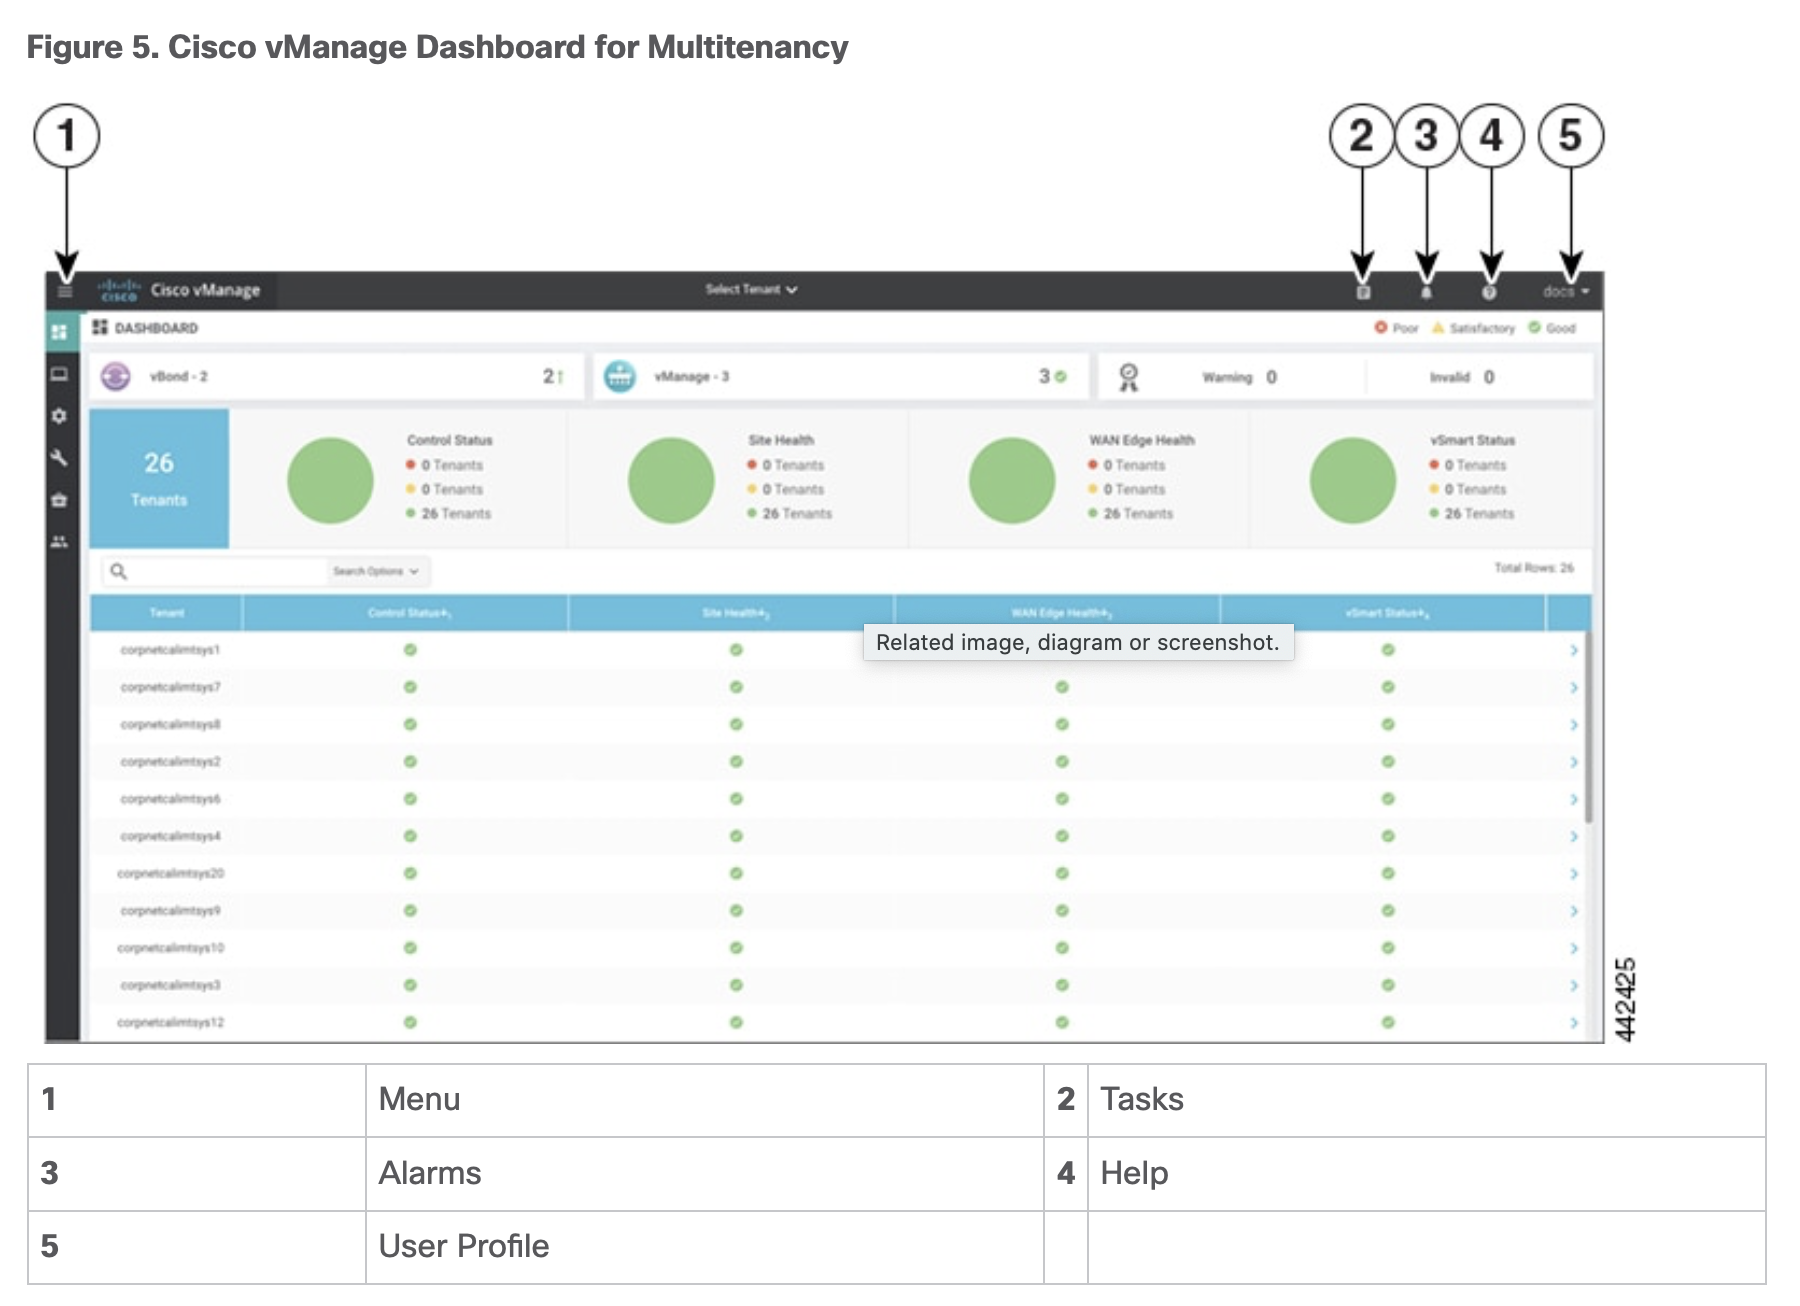Select the Tools wrench in sidebar
Viewport: 1800px width, 1306px height.
pos(60,458)
